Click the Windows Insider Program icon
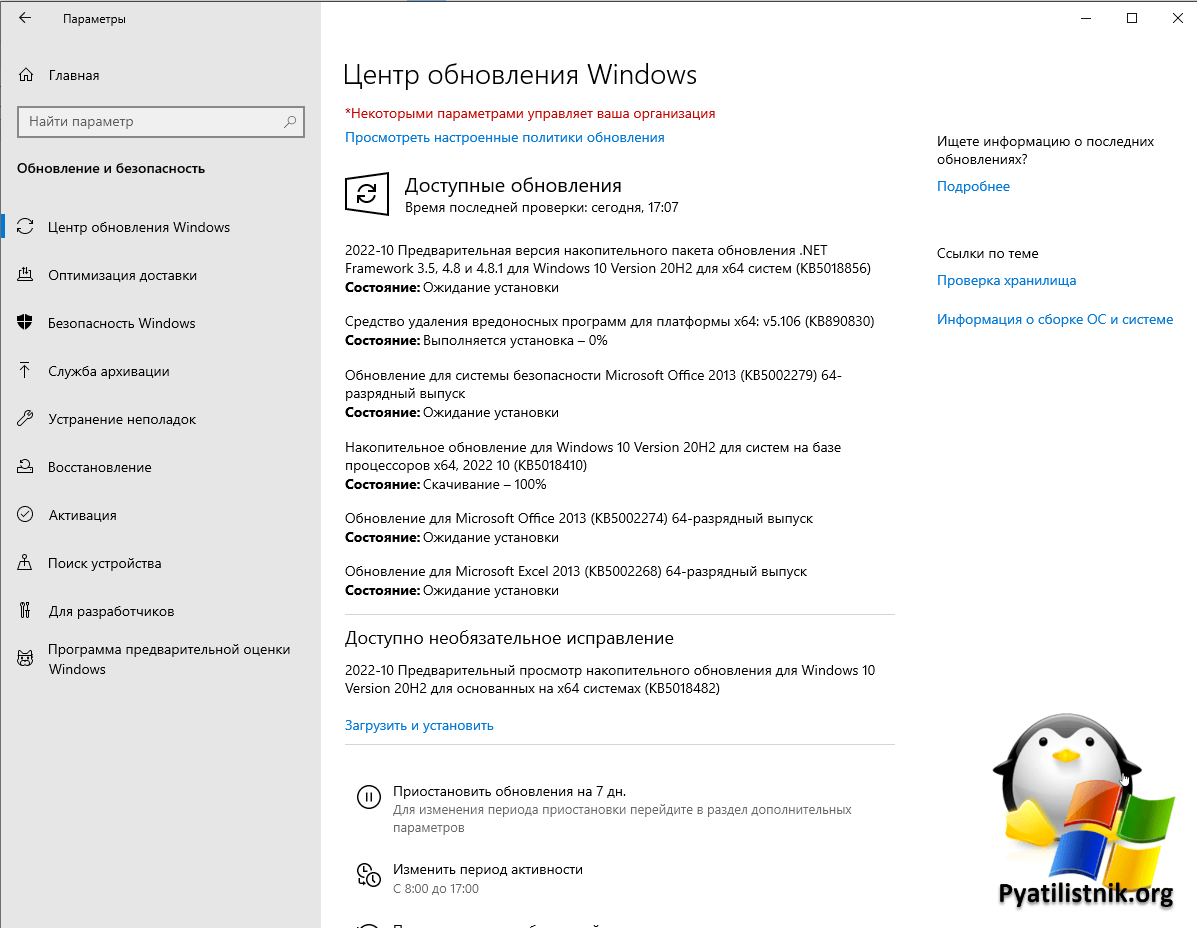Viewport: 1197px width, 928px height. click(26, 658)
